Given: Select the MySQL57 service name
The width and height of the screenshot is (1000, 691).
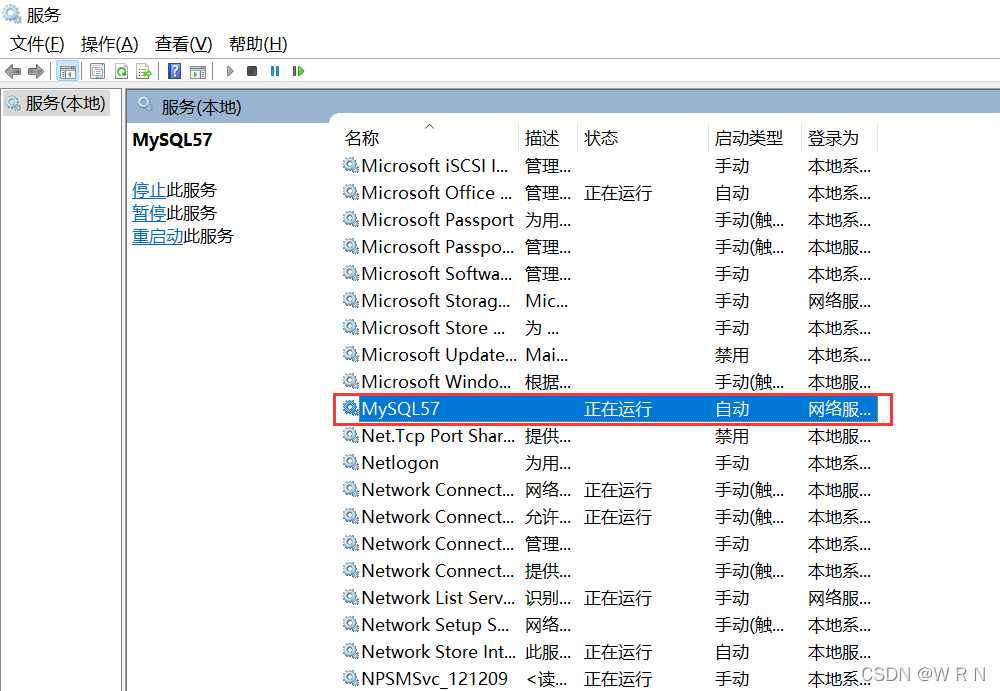Looking at the screenshot, I should coord(401,409).
